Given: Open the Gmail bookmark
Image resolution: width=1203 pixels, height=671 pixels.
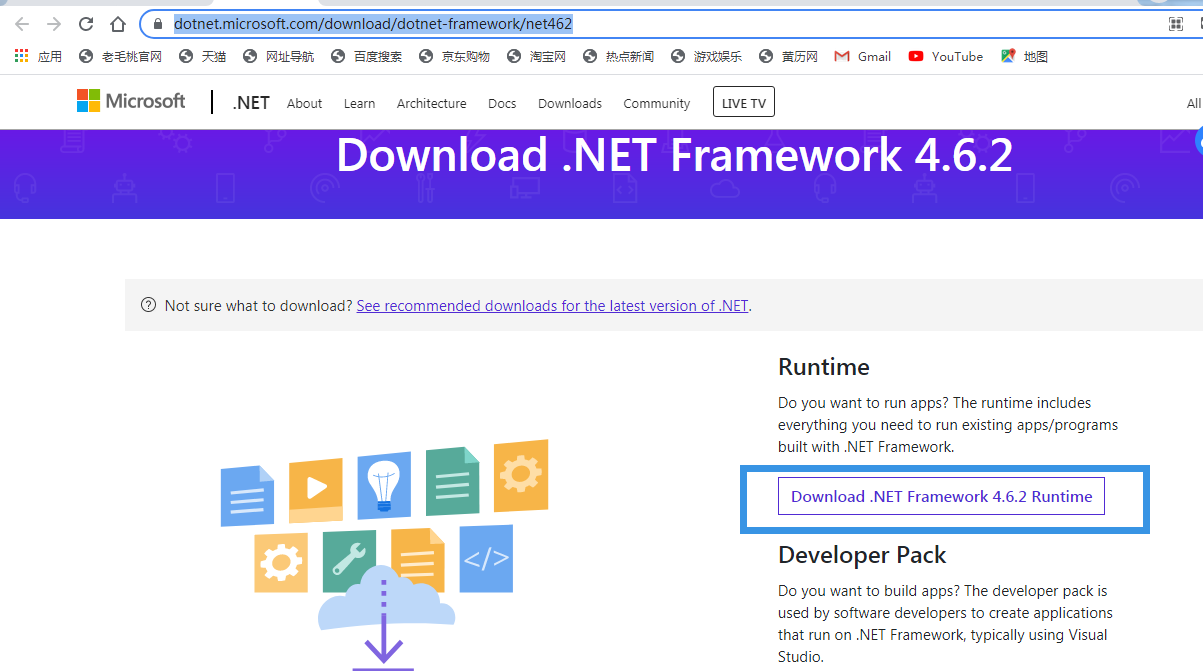Looking at the screenshot, I should 862,57.
